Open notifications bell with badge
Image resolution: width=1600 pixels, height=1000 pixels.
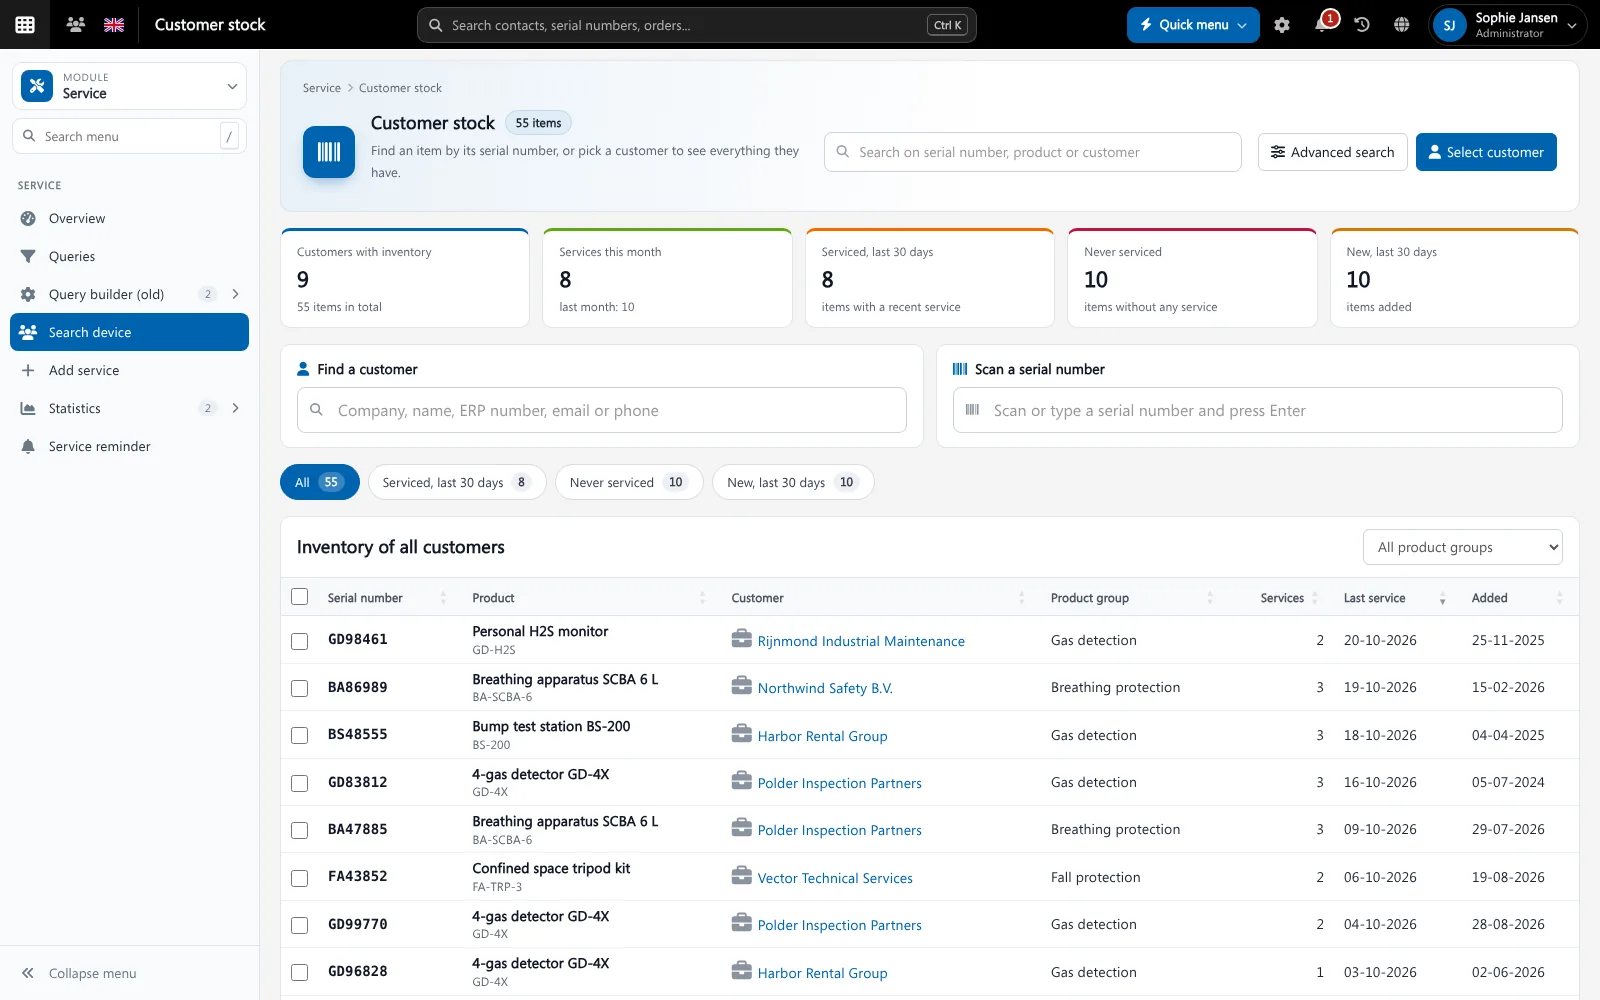click(1322, 24)
